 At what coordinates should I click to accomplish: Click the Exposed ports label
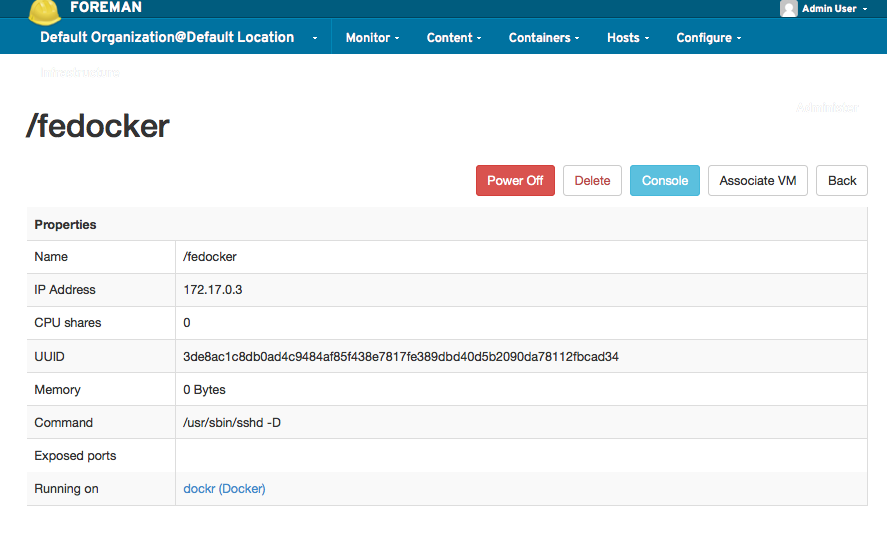[x=75, y=455]
